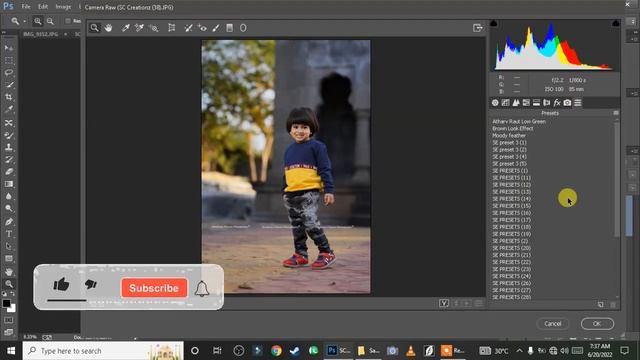Delete preset using the trash icon
This screenshot has height=360, width=640.
click(x=613, y=304)
